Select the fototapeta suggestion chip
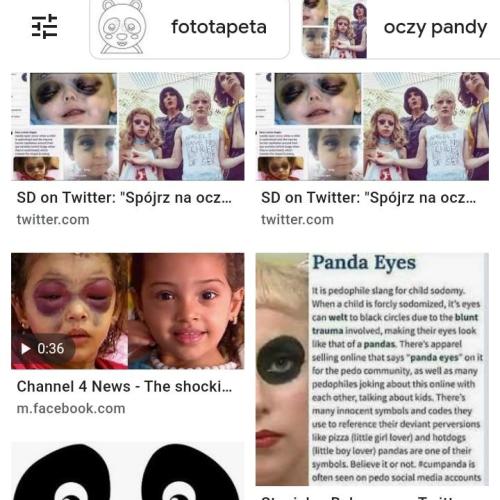Viewport: 500px width, 500px height. click(189, 29)
